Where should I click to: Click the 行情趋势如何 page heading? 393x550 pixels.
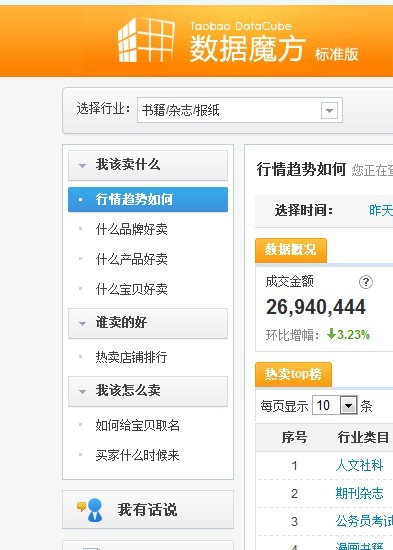[301, 169]
